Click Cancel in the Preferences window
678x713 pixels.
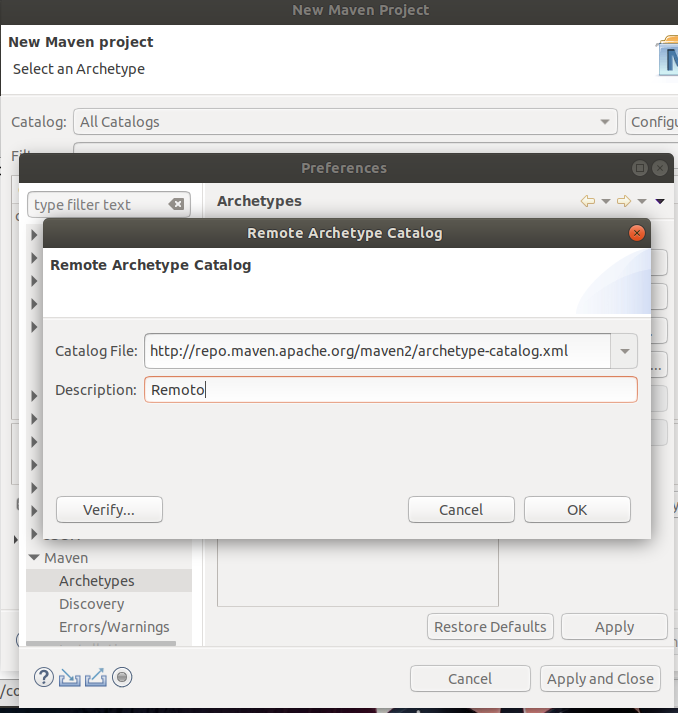pyautogui.click(x=470, y=679)
